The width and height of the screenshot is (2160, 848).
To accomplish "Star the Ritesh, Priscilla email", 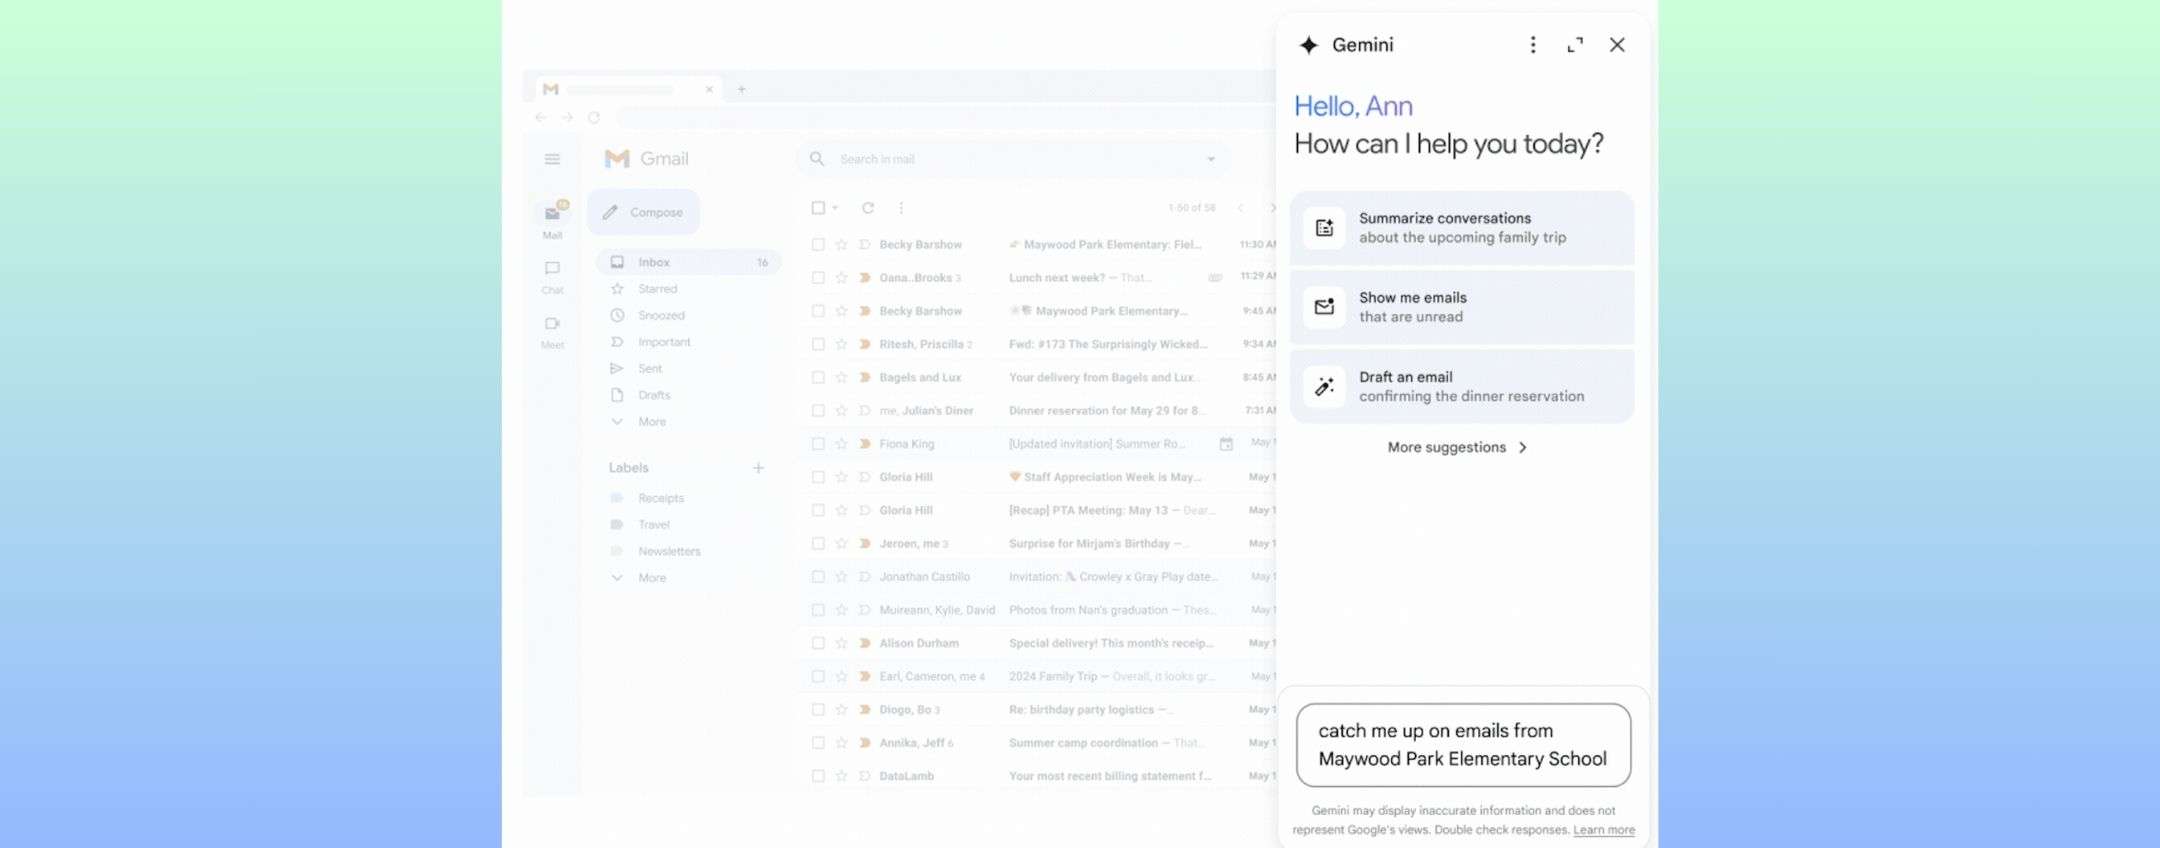I will click(x=841, y=344).
